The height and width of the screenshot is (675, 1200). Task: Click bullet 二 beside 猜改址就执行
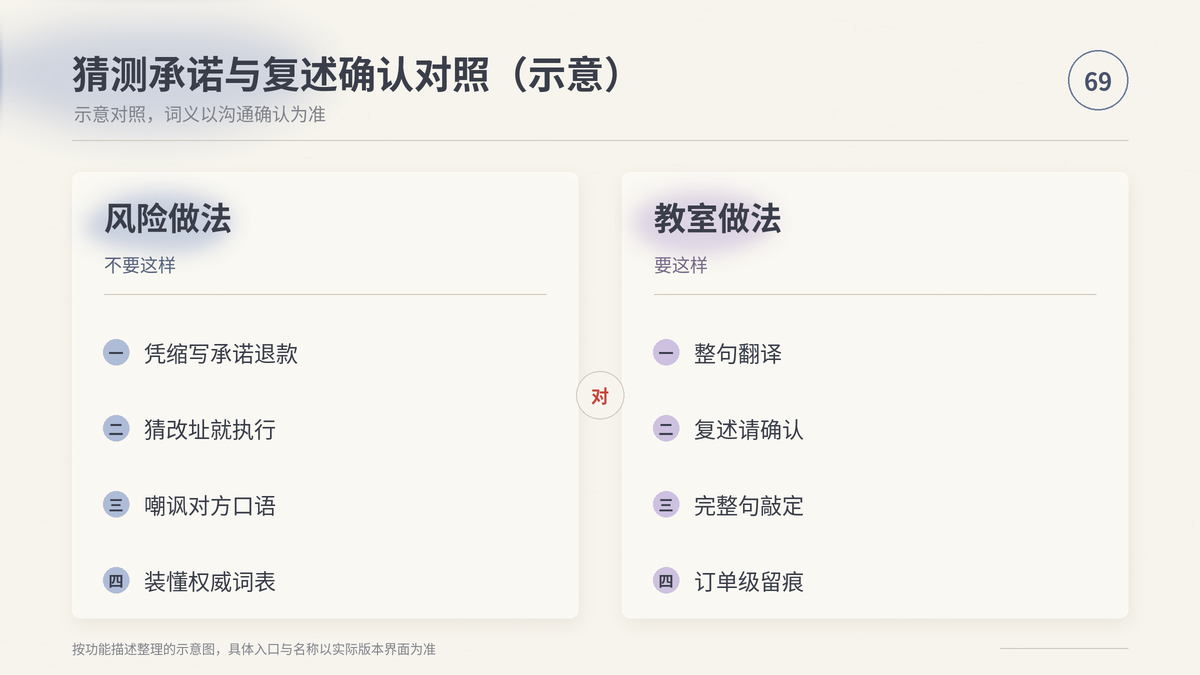116,429
